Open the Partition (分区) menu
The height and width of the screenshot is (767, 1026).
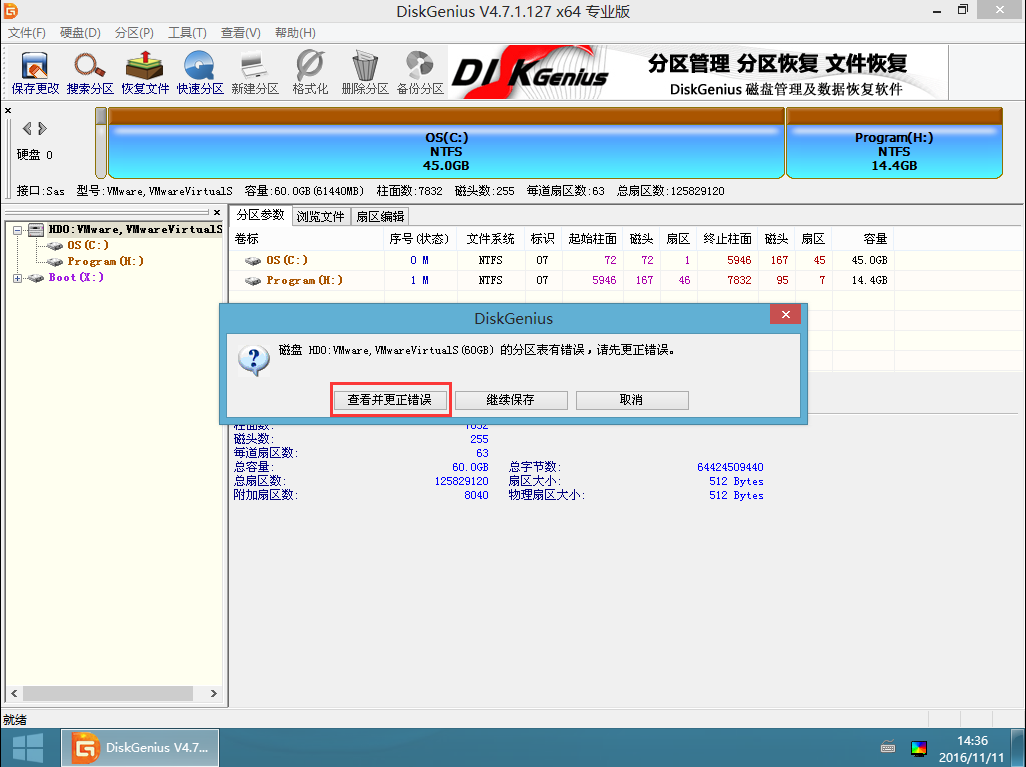[134, 33]
